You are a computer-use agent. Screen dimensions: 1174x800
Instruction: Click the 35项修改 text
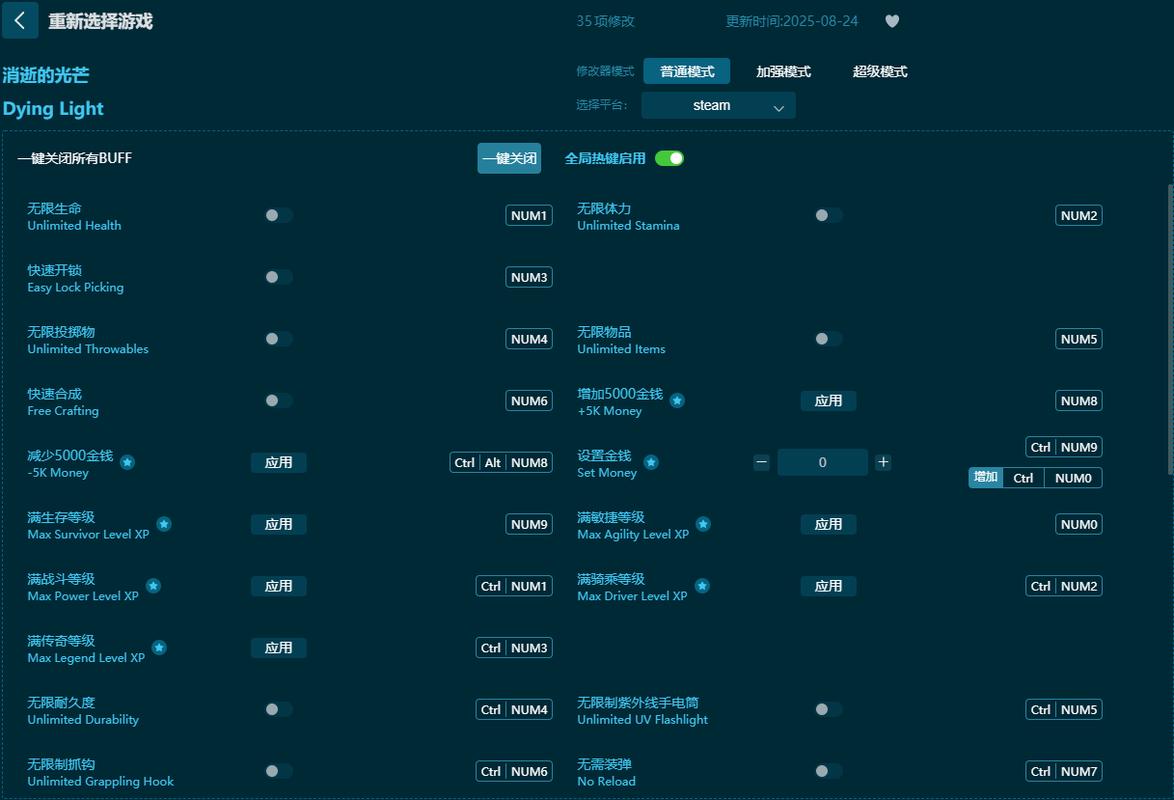click(605, 21)
